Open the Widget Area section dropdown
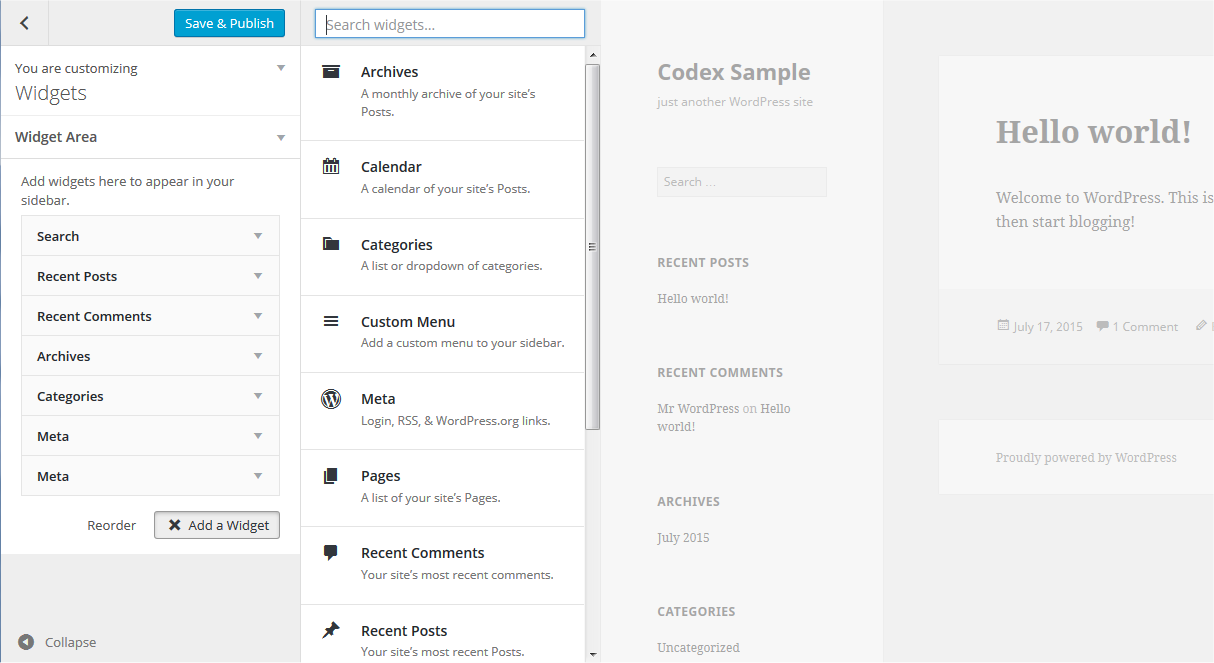The height and width of the screenshot is (663, 1214). 281,137
